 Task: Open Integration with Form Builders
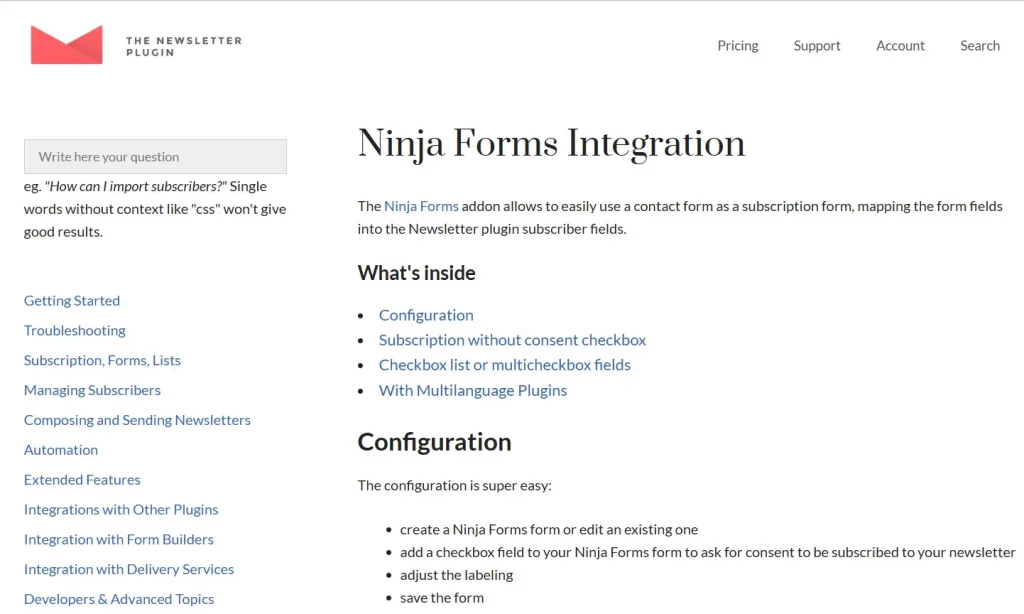[119, 540]
